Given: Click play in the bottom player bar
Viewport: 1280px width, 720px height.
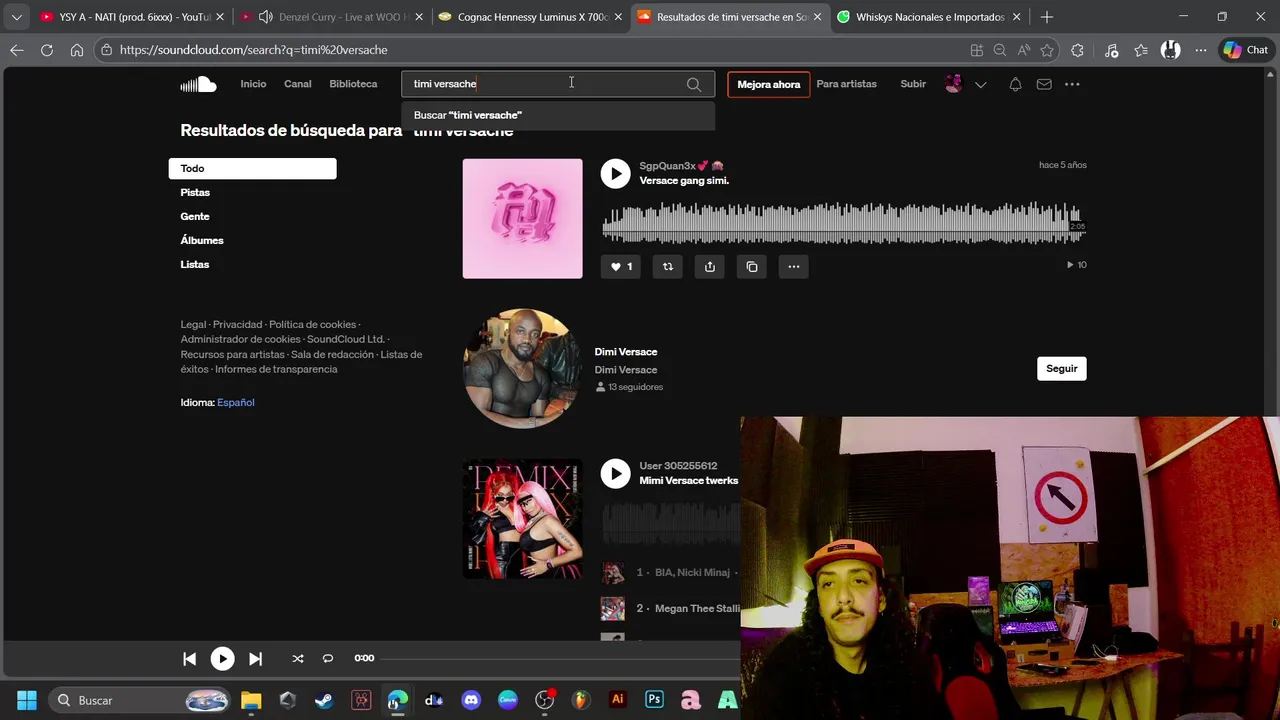Looking at the screenshot, I should 222,658.
